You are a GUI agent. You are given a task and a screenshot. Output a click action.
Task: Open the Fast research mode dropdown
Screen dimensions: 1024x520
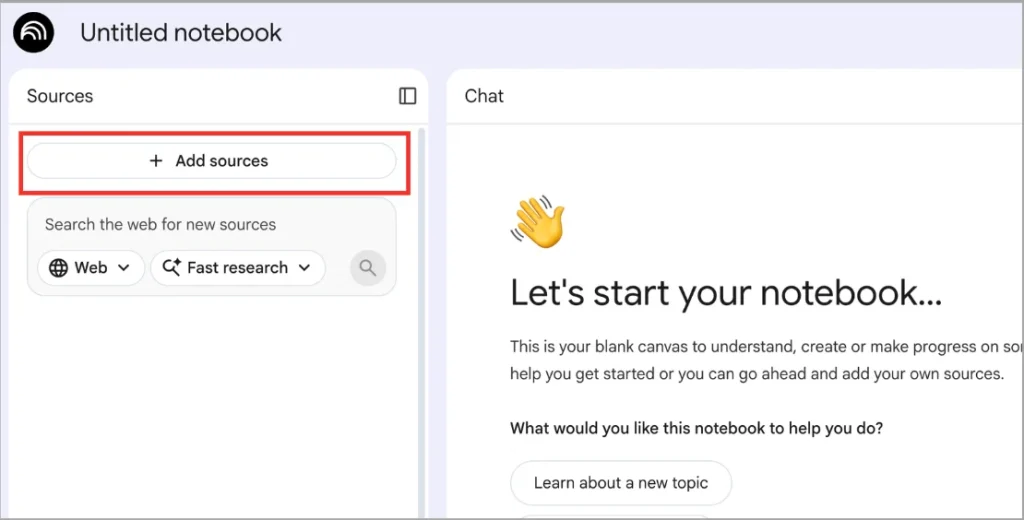pos(238,268)
